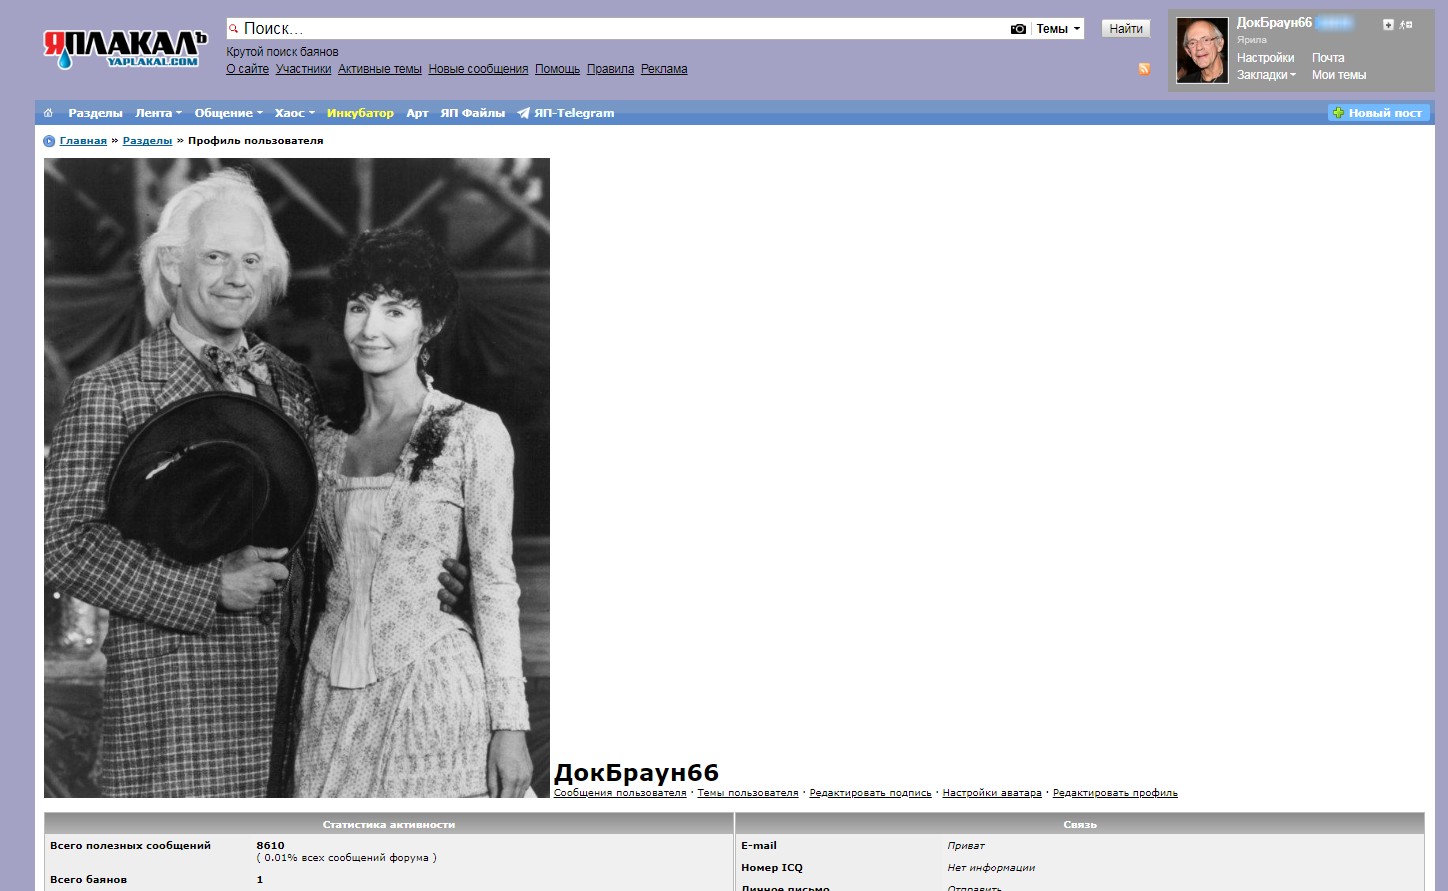Image resolution: width=1448 pixels, height=891 pixels.
Task: Go to Разделы via breadcrumb
Action: [147, 141]
